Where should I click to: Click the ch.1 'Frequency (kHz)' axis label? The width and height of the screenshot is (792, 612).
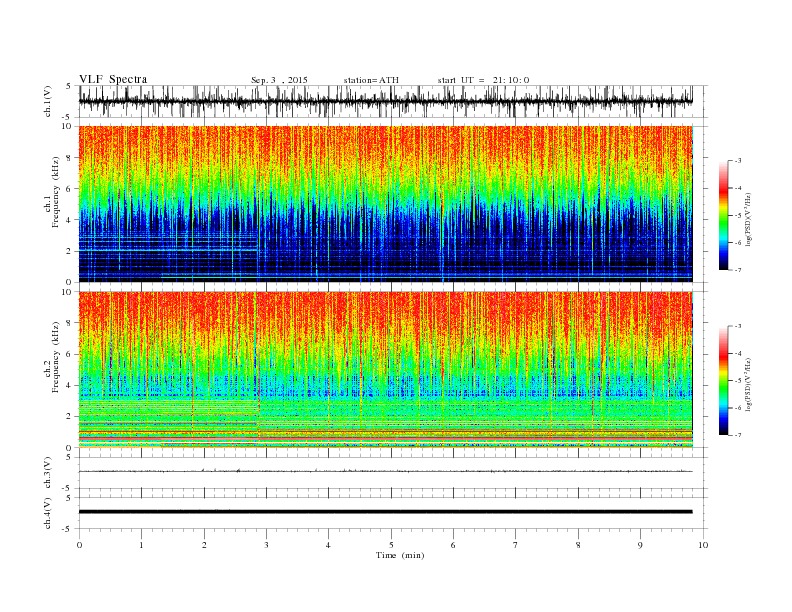[x=56, y=192]
